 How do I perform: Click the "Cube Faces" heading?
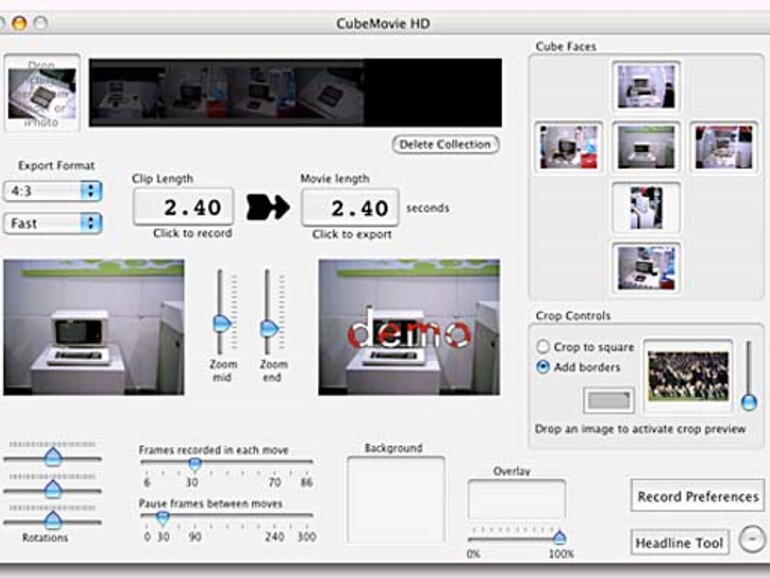(x=566, y=47)
